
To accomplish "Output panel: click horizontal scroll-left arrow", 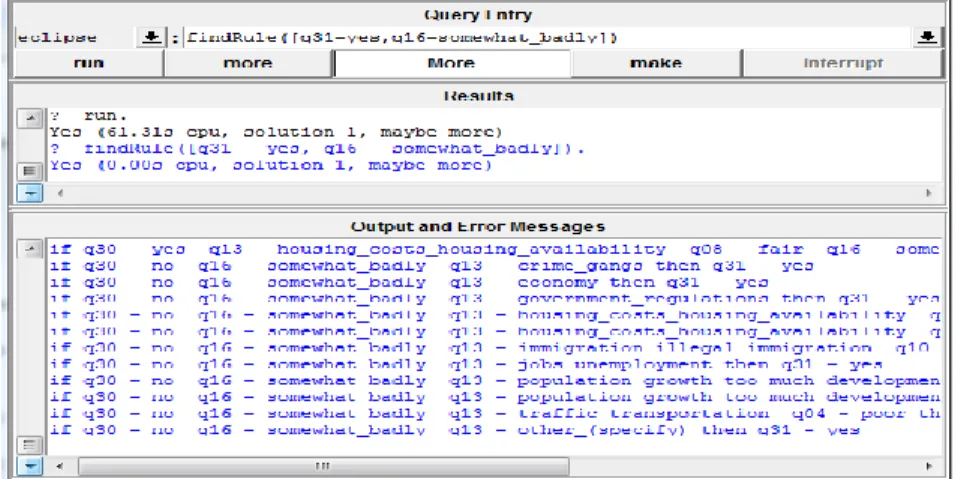I will 60,466.
